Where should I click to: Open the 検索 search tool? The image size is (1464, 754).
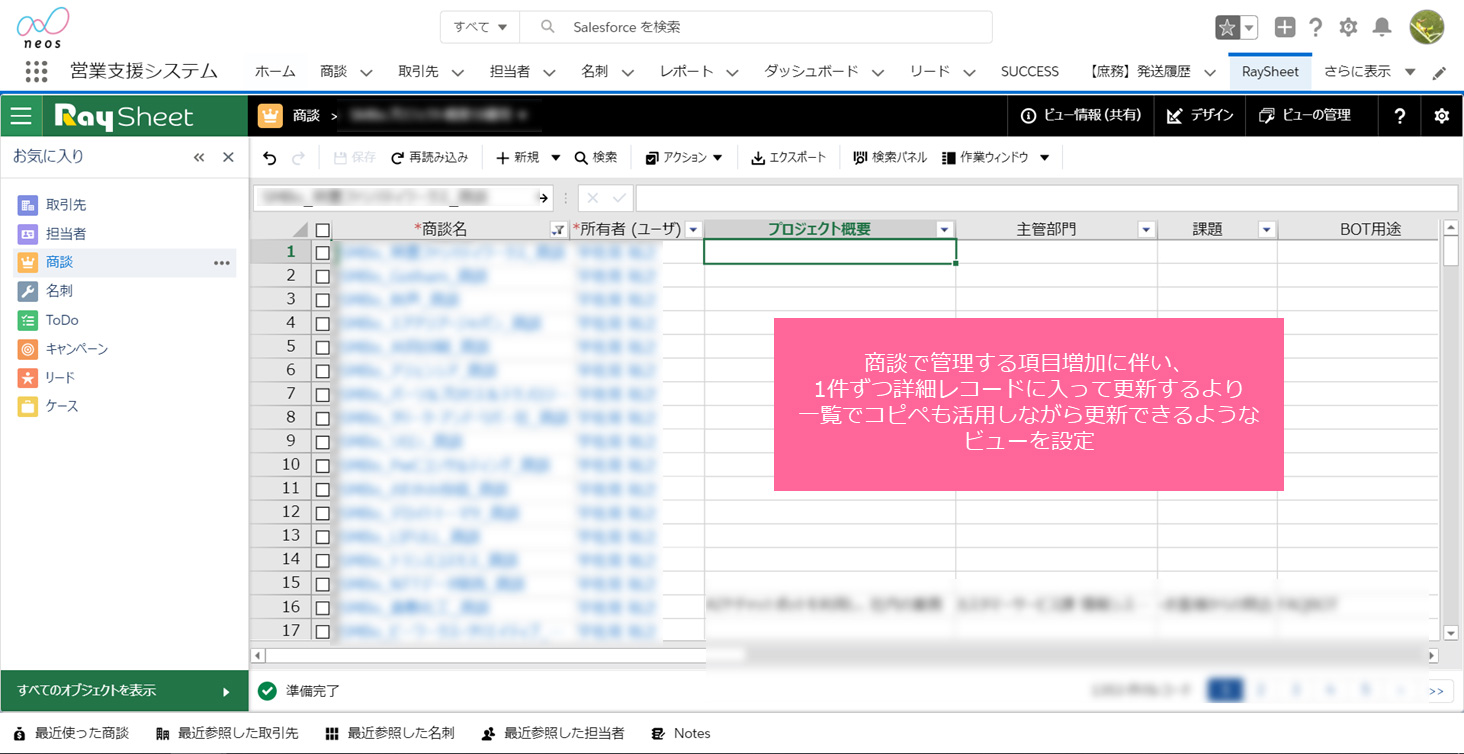click(596, 158)
